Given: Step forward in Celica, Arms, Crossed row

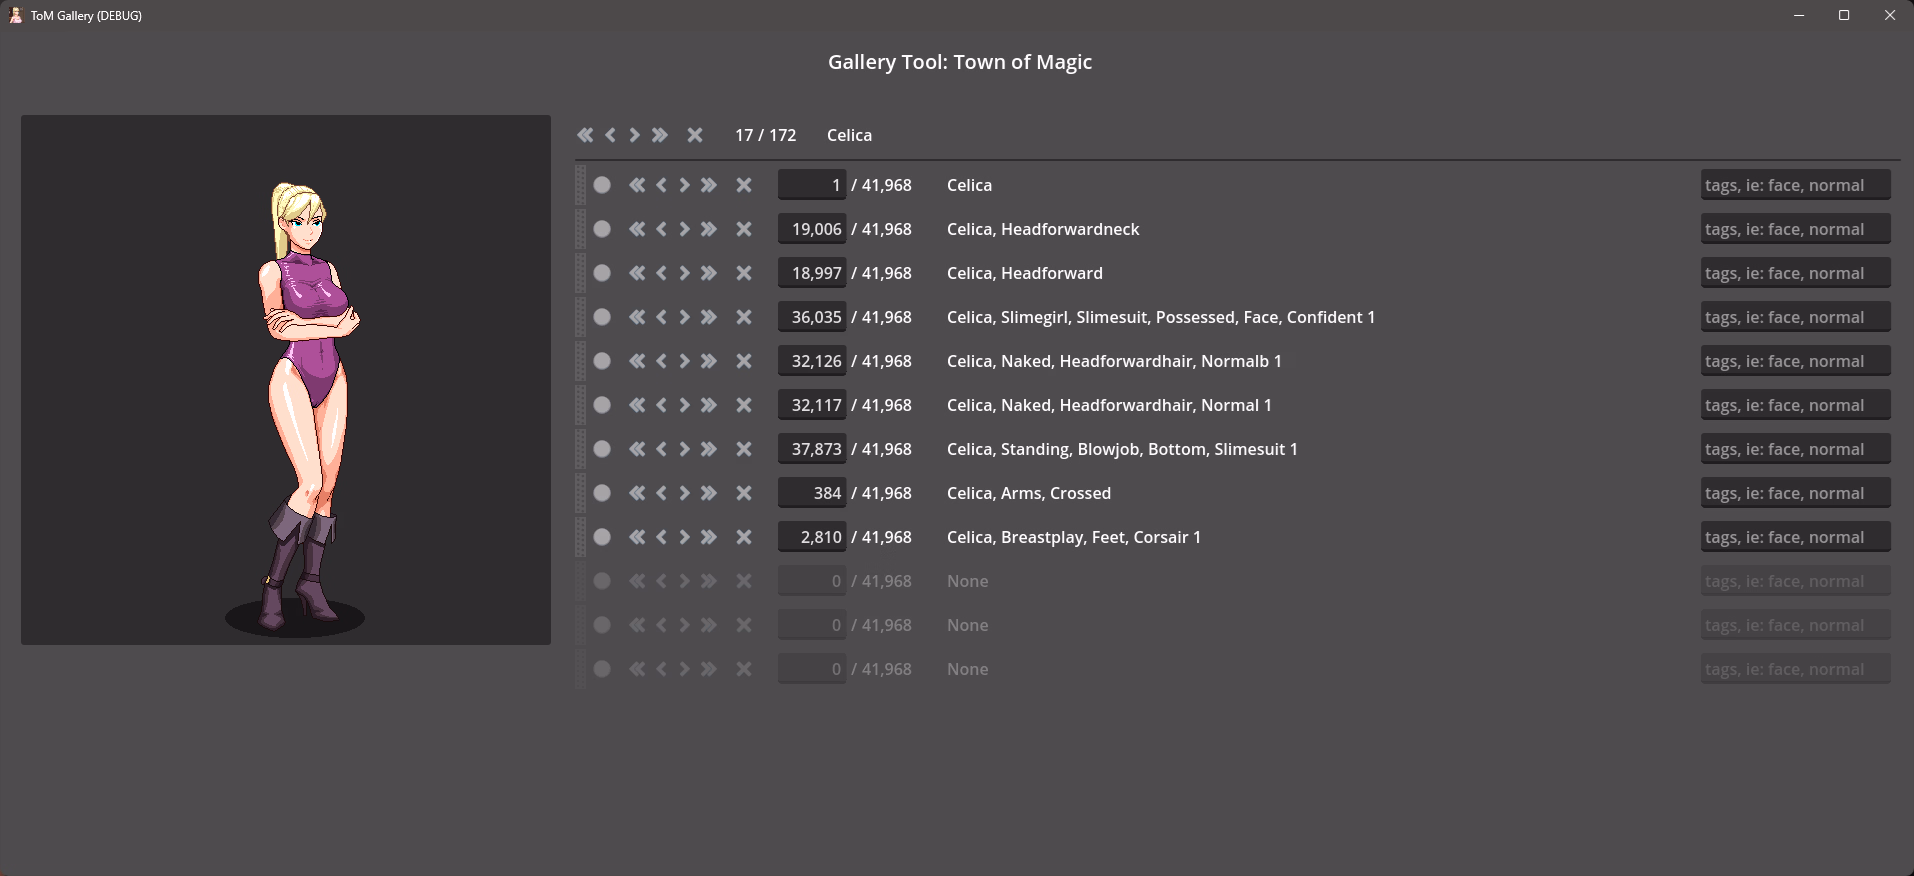Looking at the screenshot, I should pyautogui.click(x=685, y=493).
